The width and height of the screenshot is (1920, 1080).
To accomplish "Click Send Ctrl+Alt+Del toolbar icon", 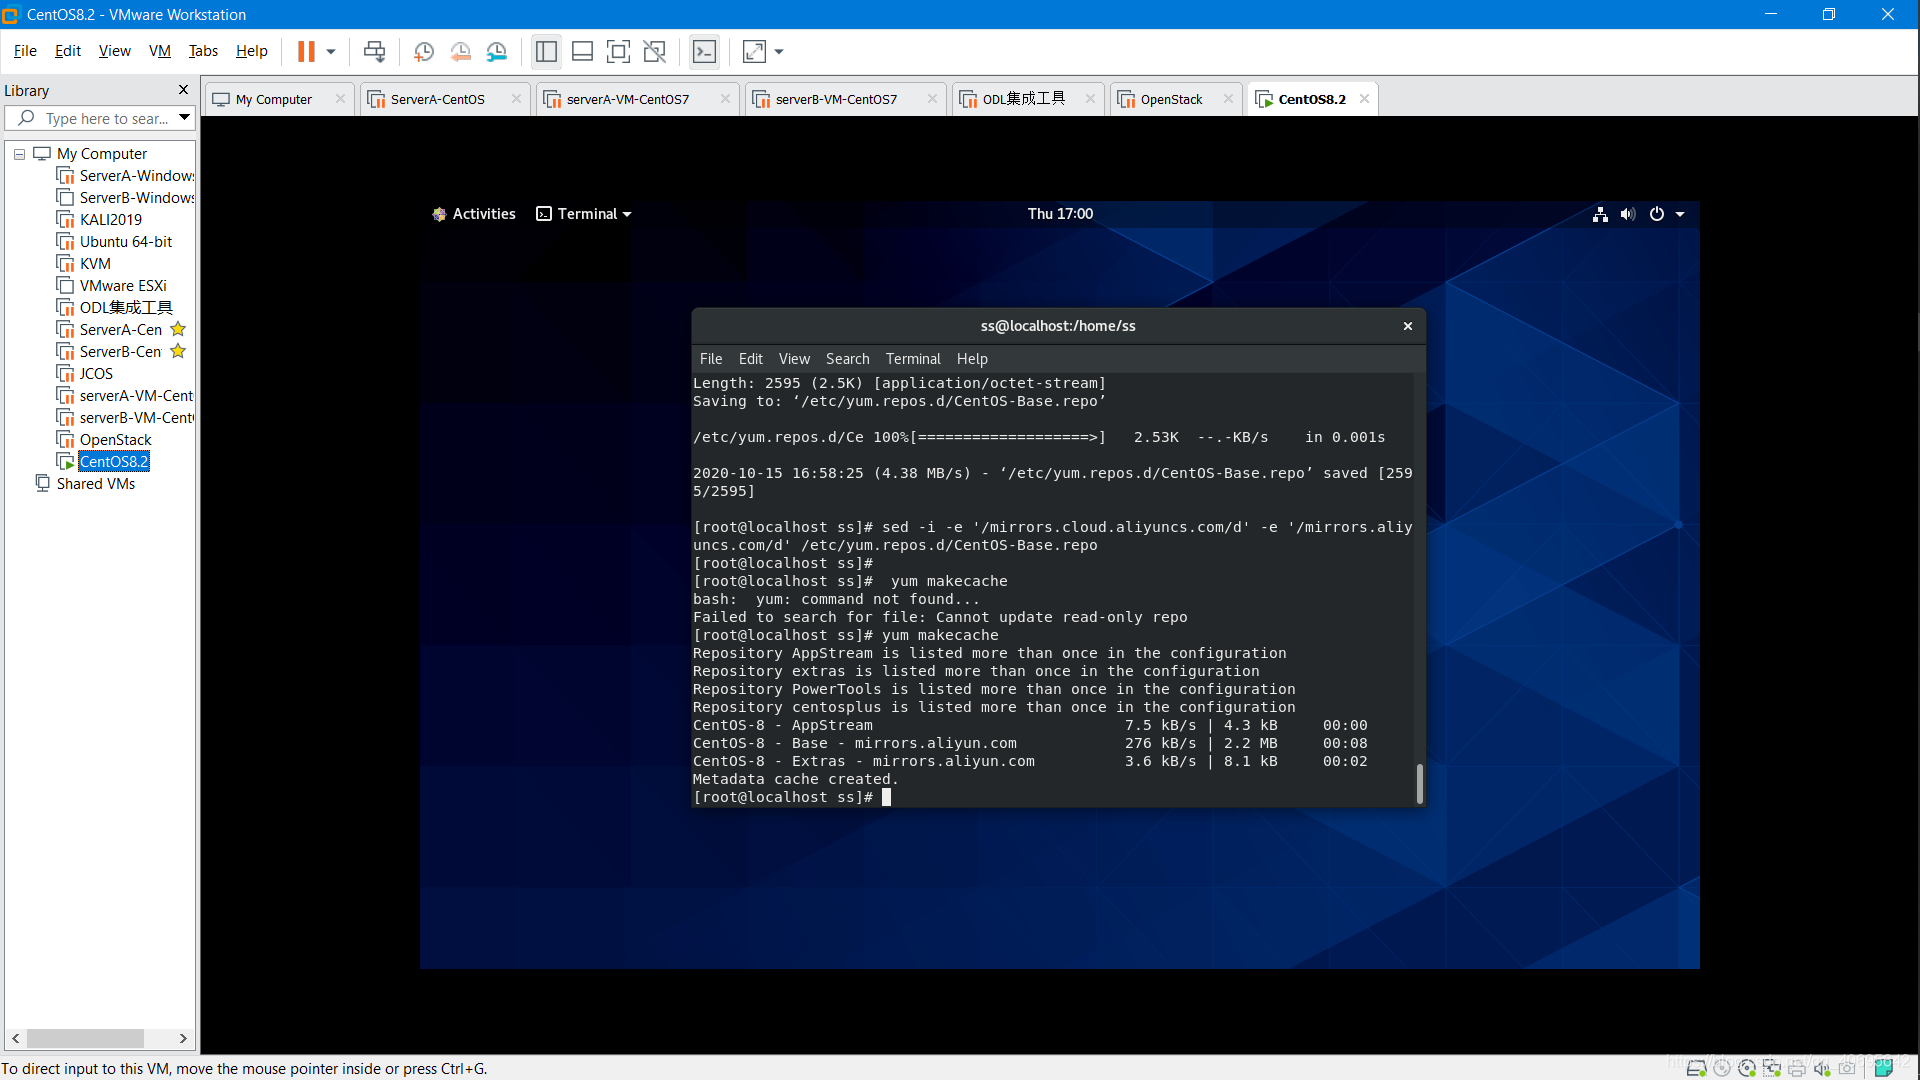I will (x=374, y=52).
